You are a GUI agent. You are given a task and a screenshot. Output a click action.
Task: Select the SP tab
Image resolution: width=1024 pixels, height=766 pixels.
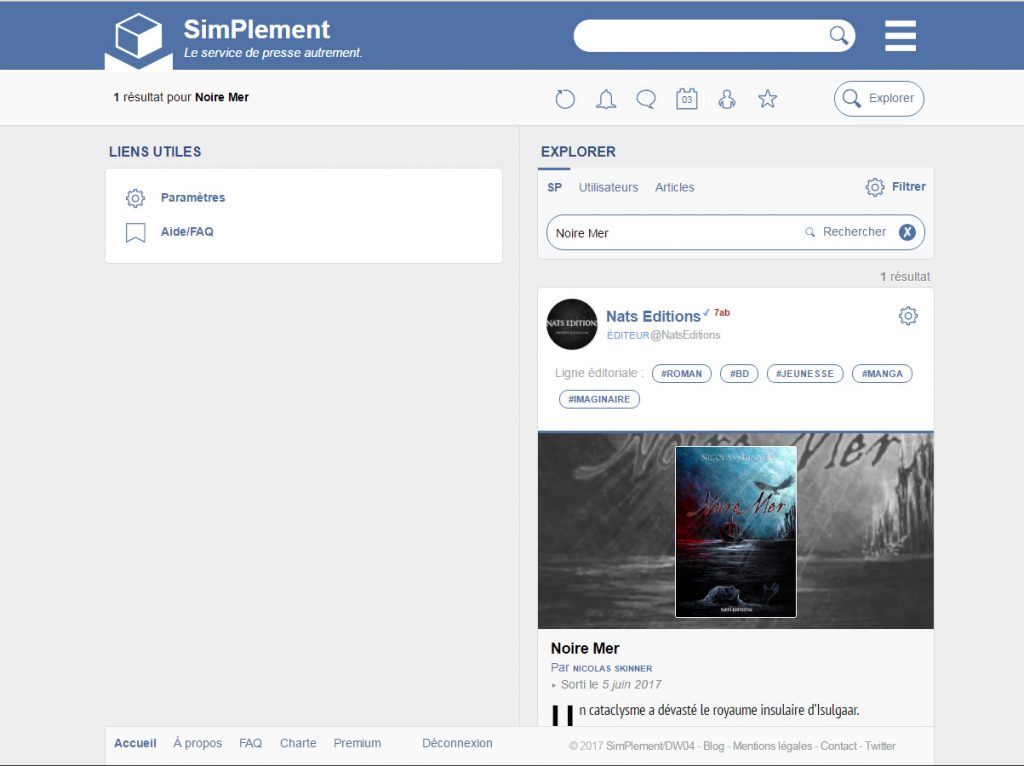coord(554,187)
